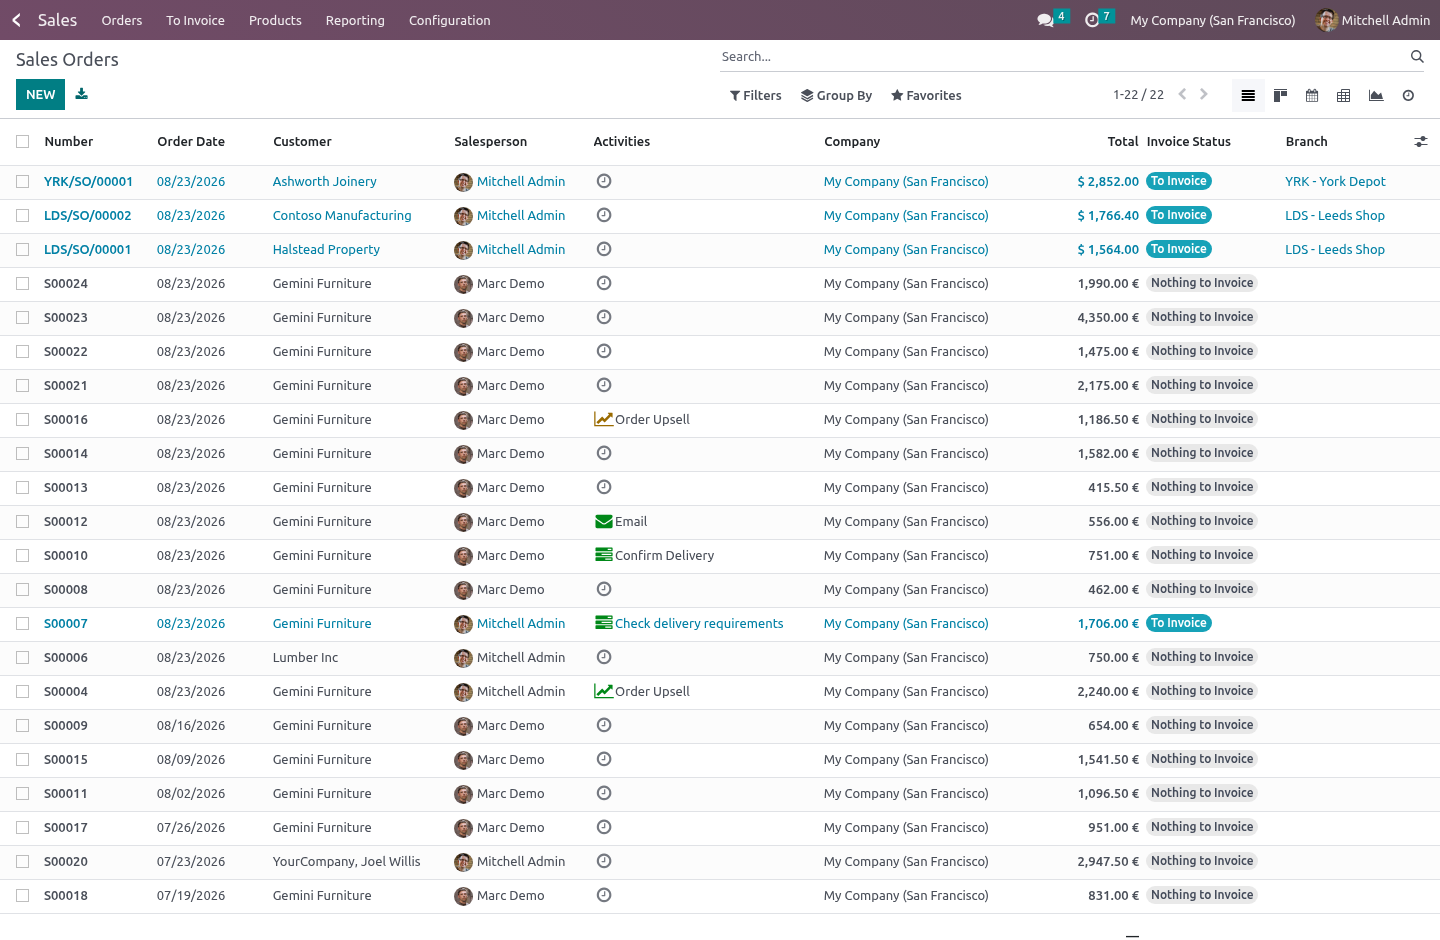Open the Products menu
The height and width of the screenshot is (940, 1440).
click(275, 20)
